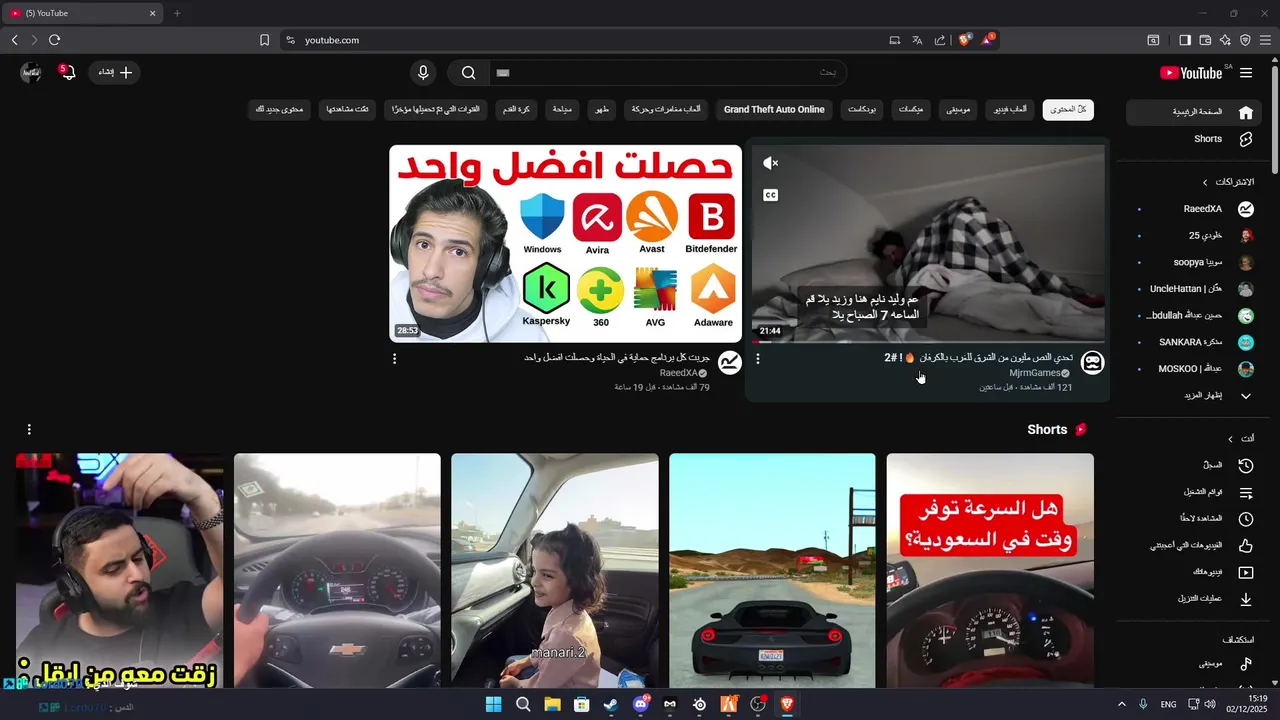Open options menu for RaeedXA antivirus video

point(394,359)
